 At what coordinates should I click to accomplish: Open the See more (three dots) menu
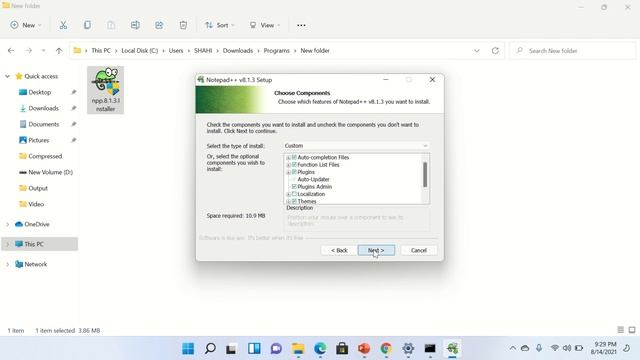click(301, 25)
